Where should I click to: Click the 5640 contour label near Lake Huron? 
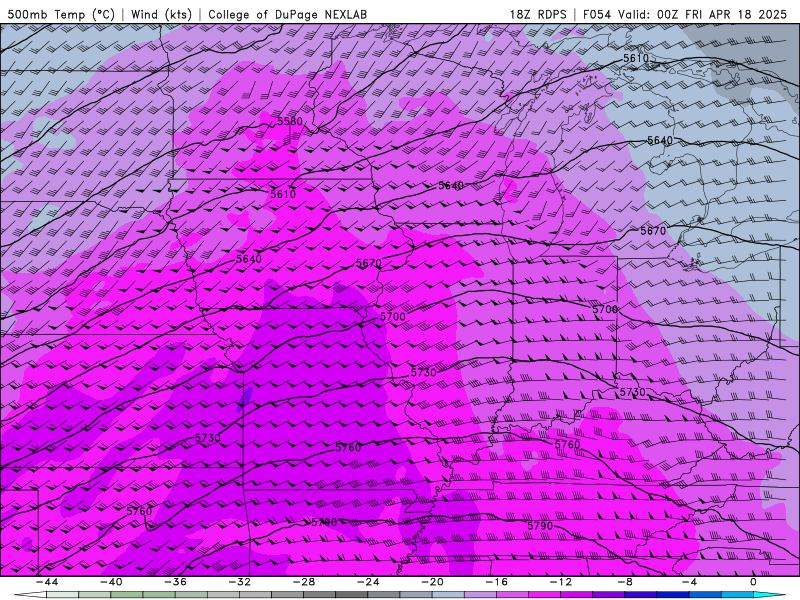pyautogui.click(x=660, y=140)
